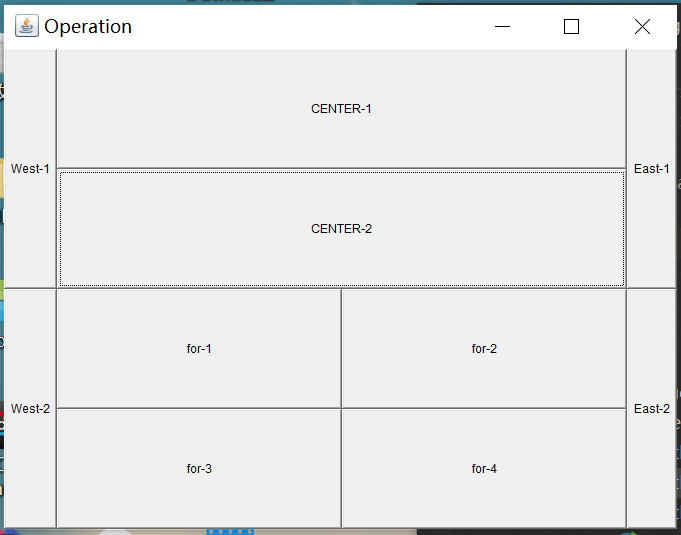Choose the West-2 button
The width and height of the screenshot is (681, 535).
pos(30,409)
